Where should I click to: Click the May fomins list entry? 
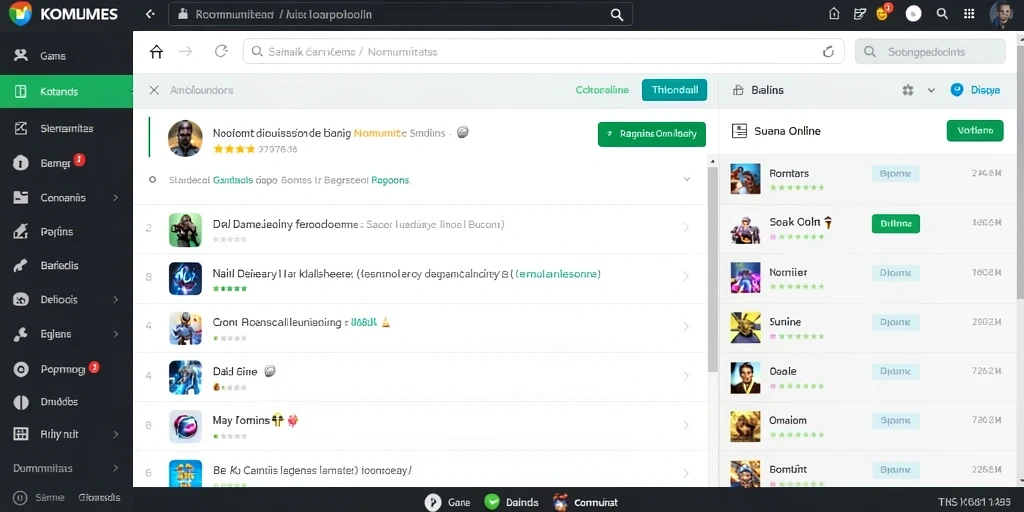point(421,426)
